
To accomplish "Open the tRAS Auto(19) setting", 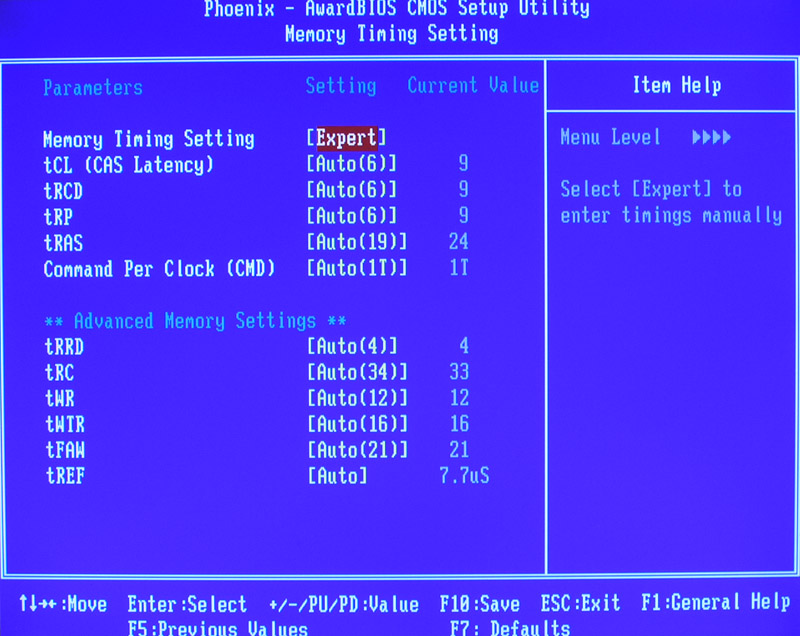I will [x=357, y=242].
